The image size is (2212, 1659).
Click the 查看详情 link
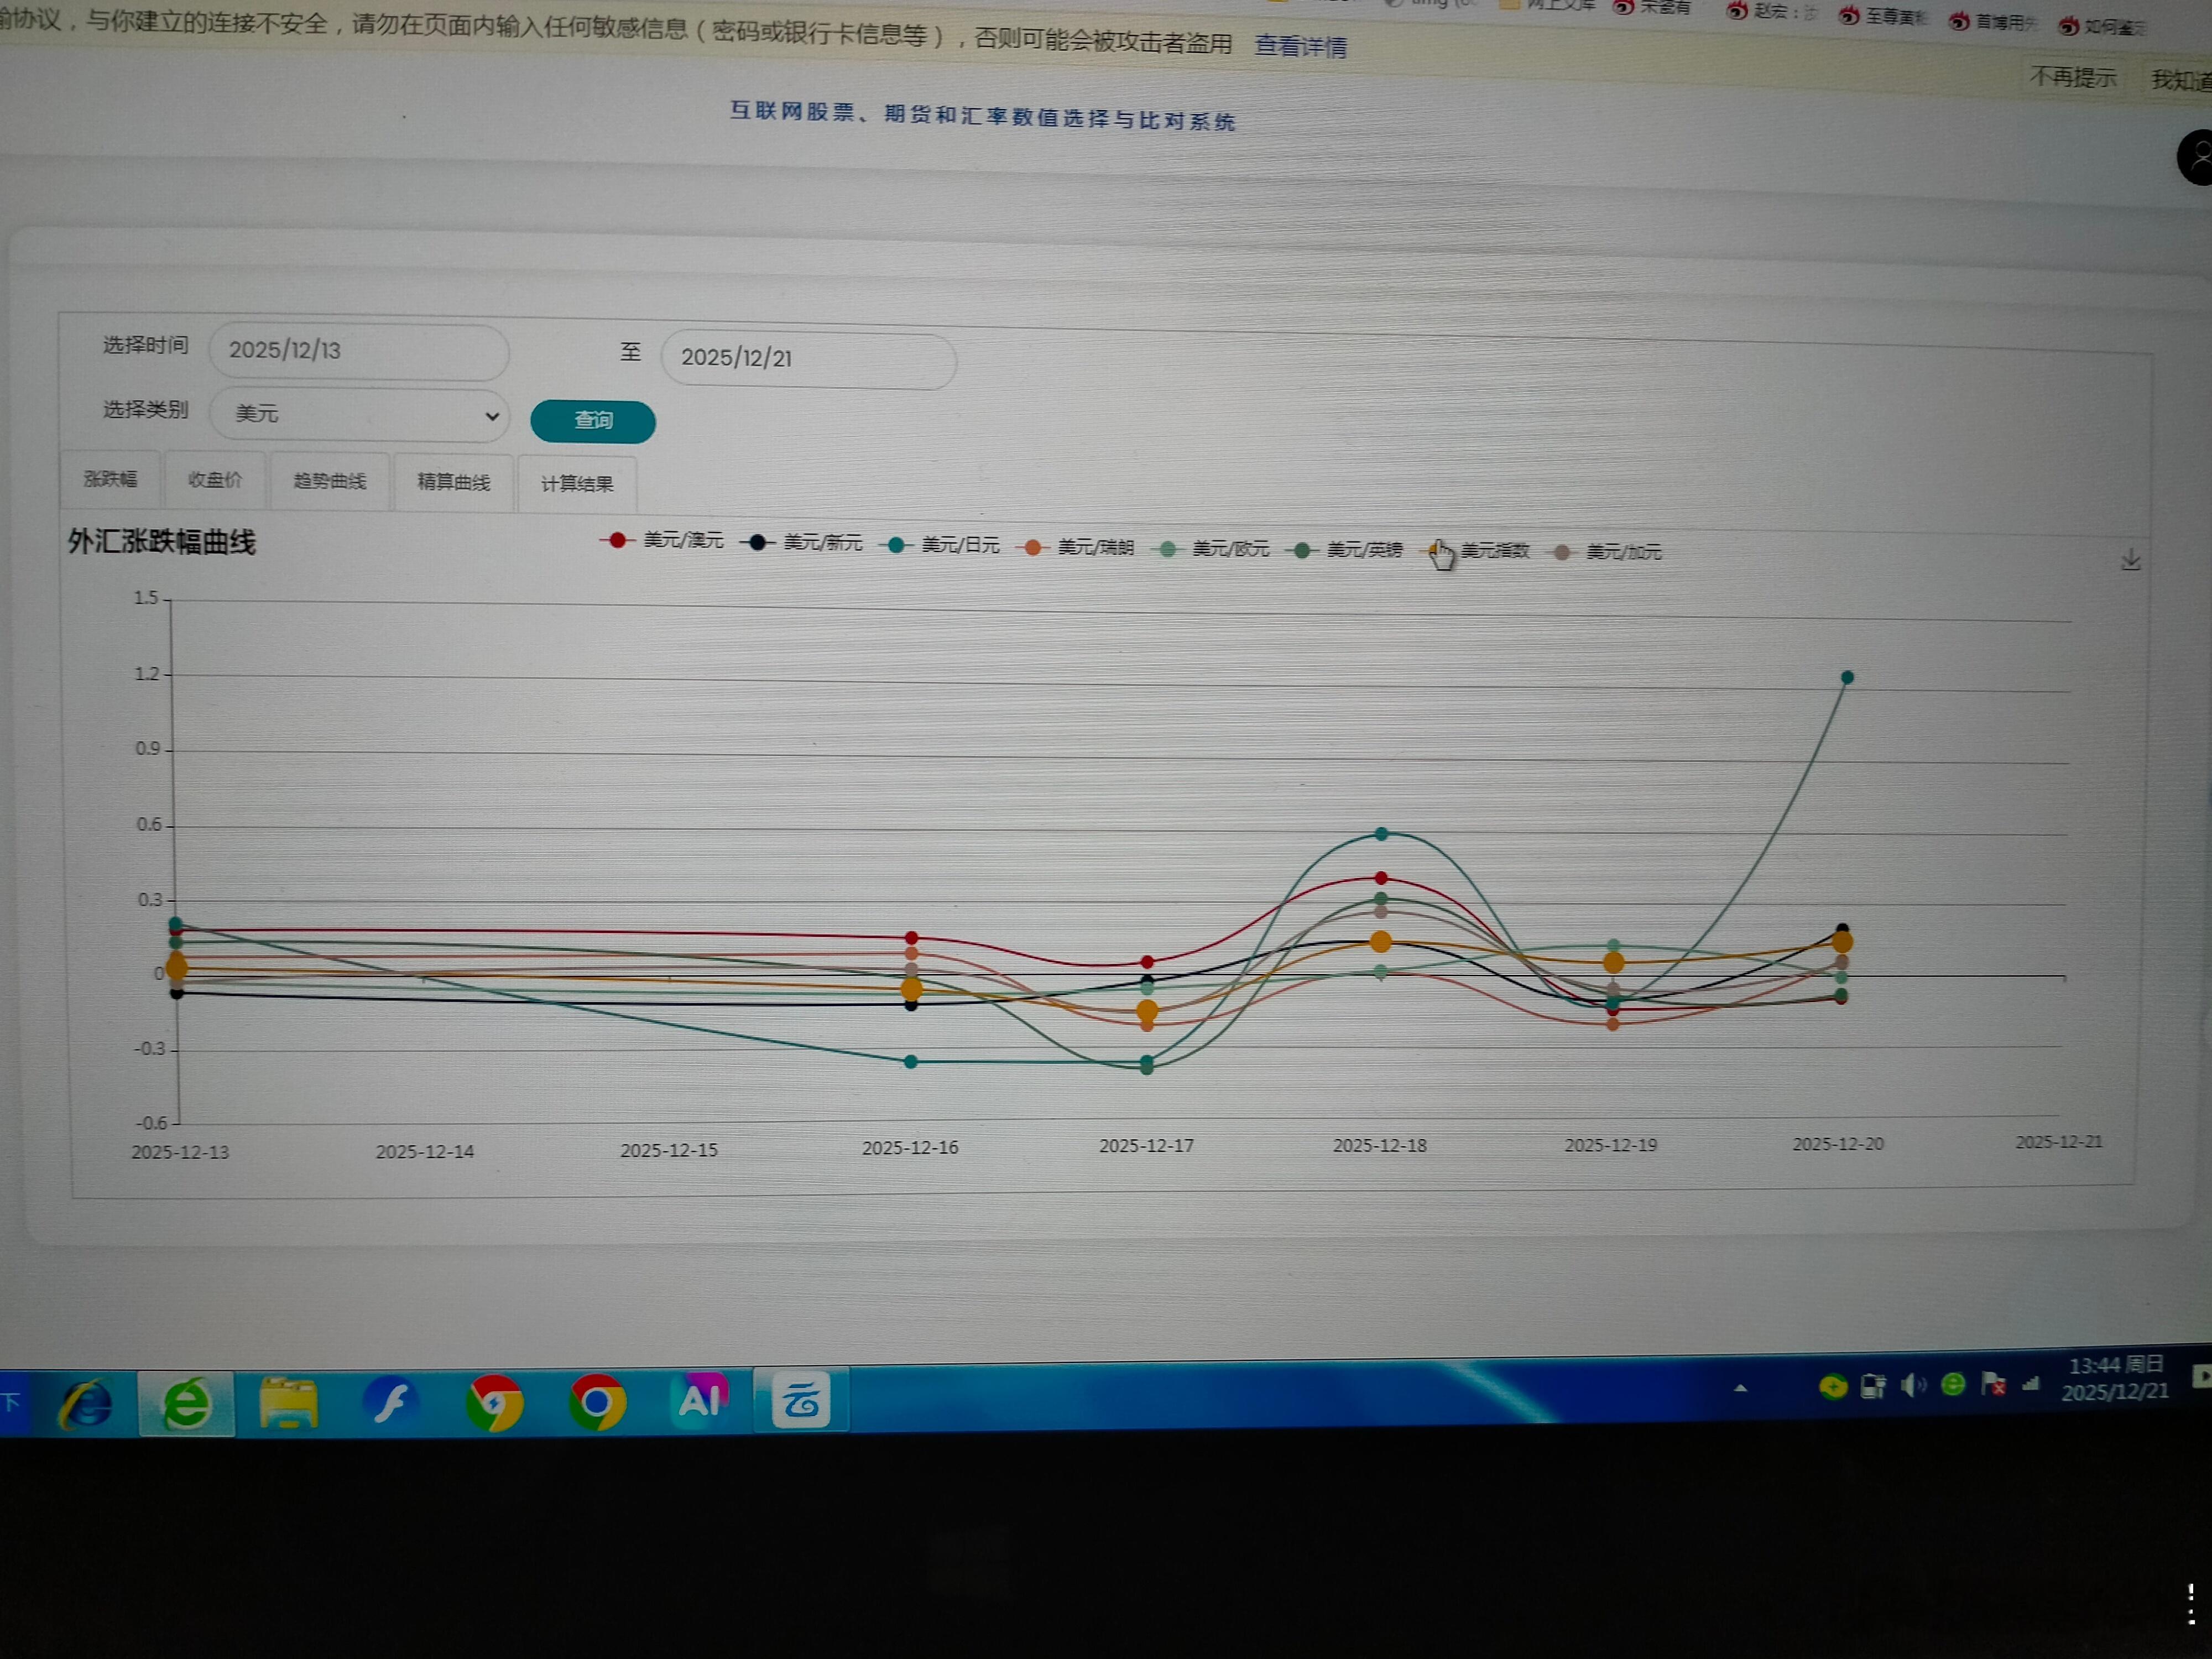point(1300,46)
